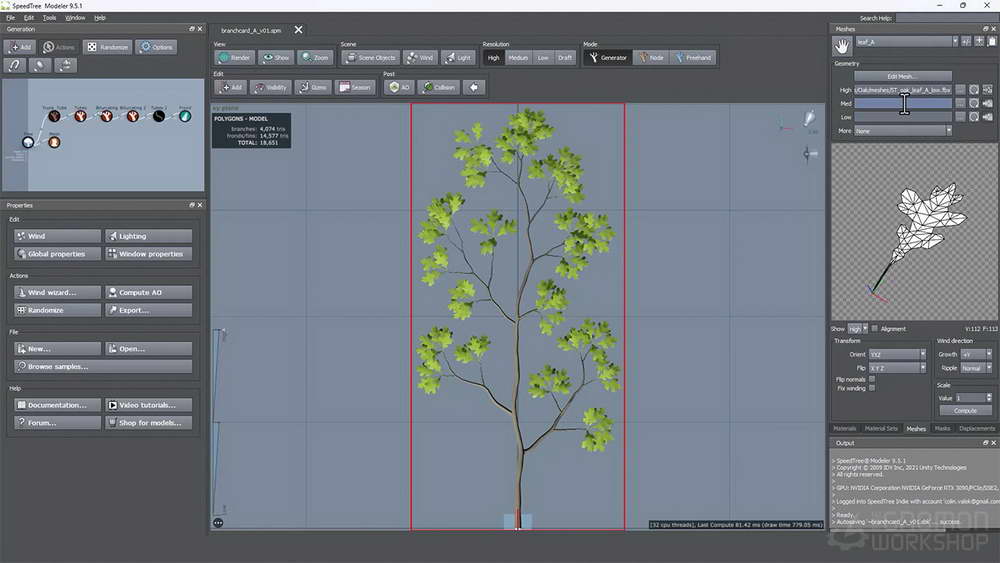Viewport: 1000px width, 563px height.
Task: Switch to the Materials tab
Action: click(844, 428)
